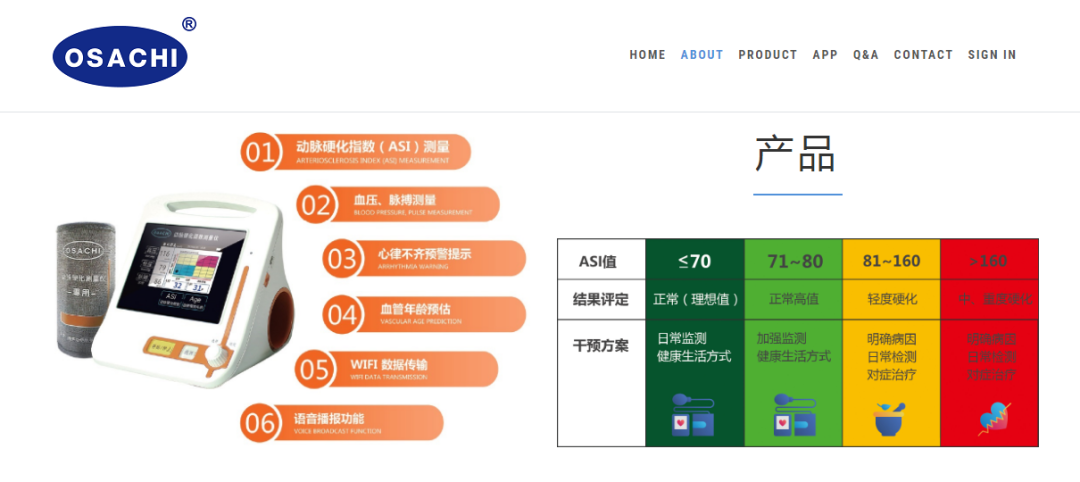The image size is (1080, 482).
Task: Go to the ABOUT page
Action: coord(702,55)
